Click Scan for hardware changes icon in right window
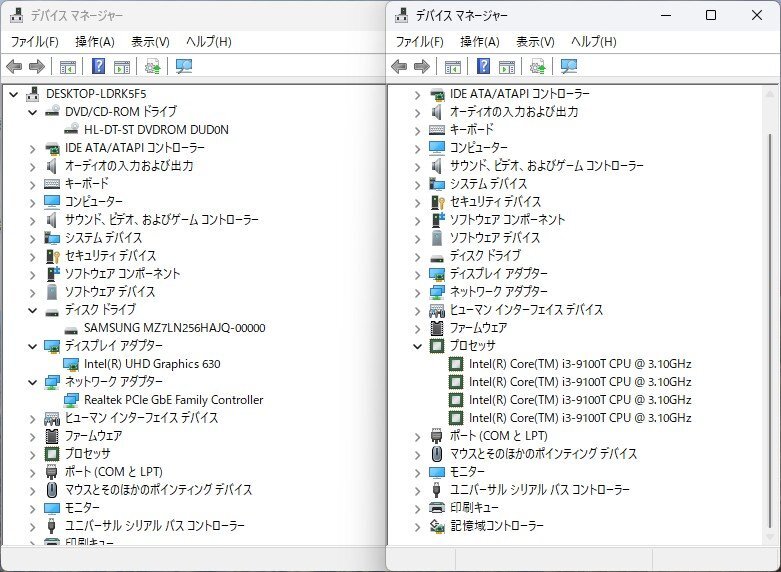The height and width of the screenshot is (572, 781). [569, 66]
